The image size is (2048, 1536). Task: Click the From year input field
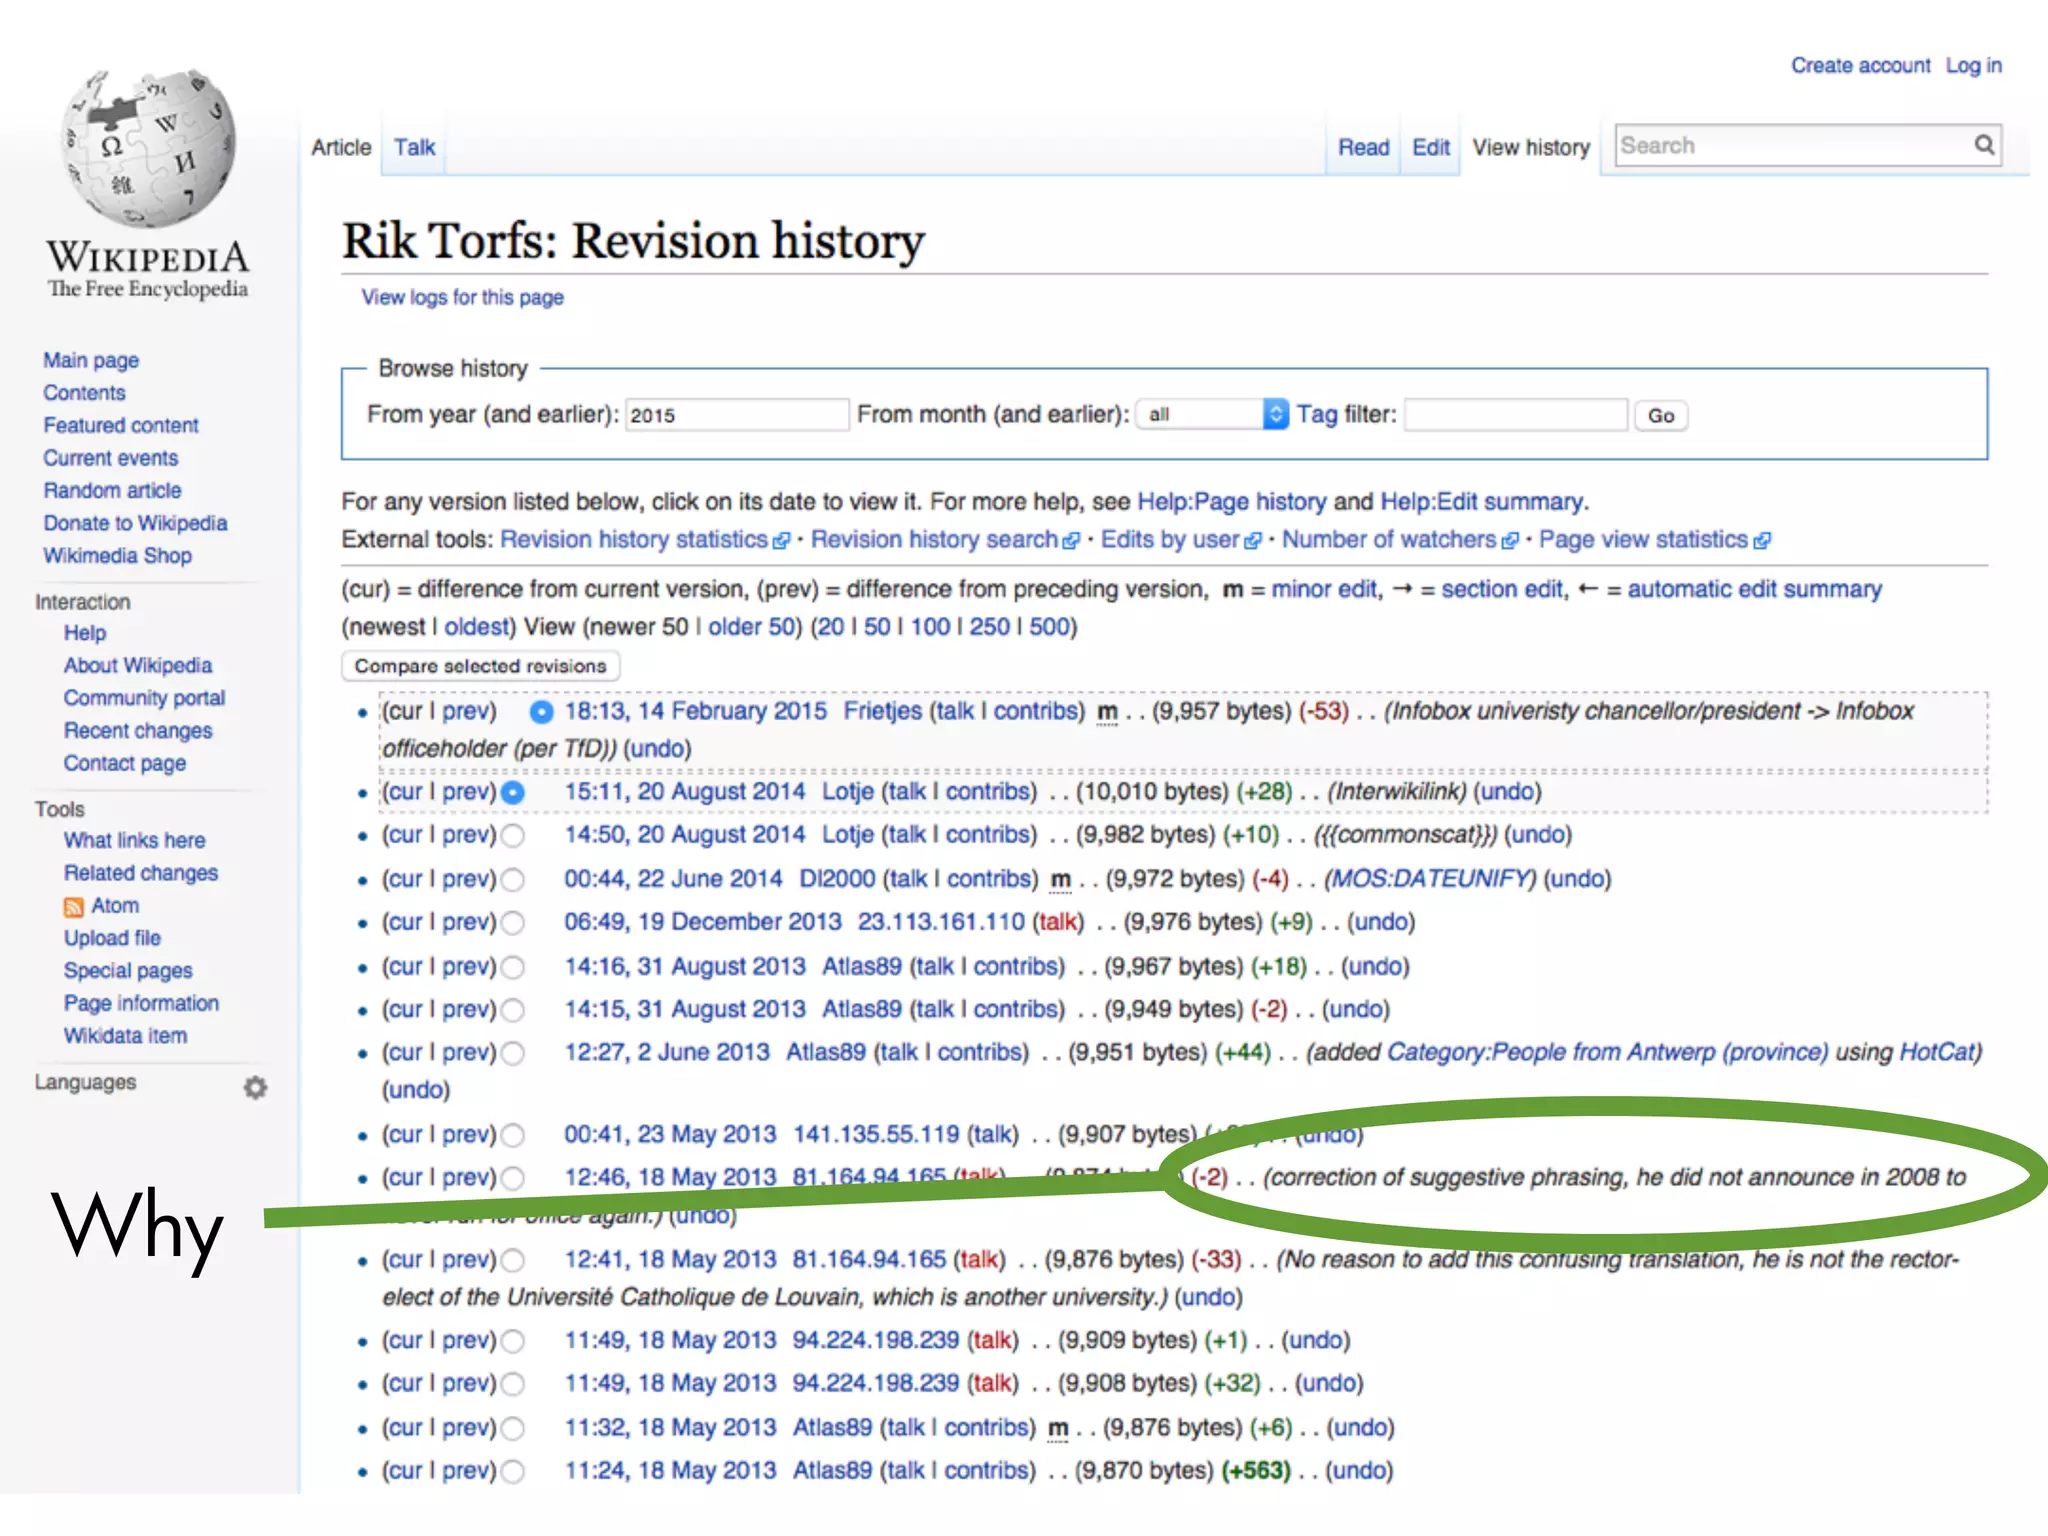pyautogui.click(x=736, y=415)
